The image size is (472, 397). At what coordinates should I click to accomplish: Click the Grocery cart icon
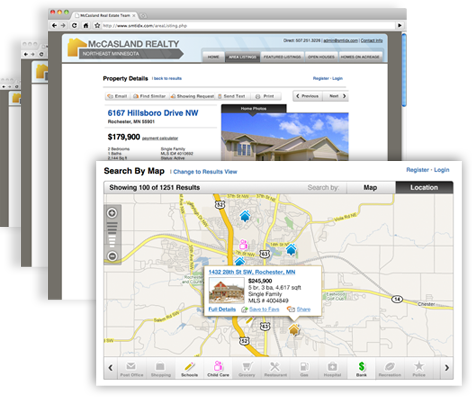247,366
